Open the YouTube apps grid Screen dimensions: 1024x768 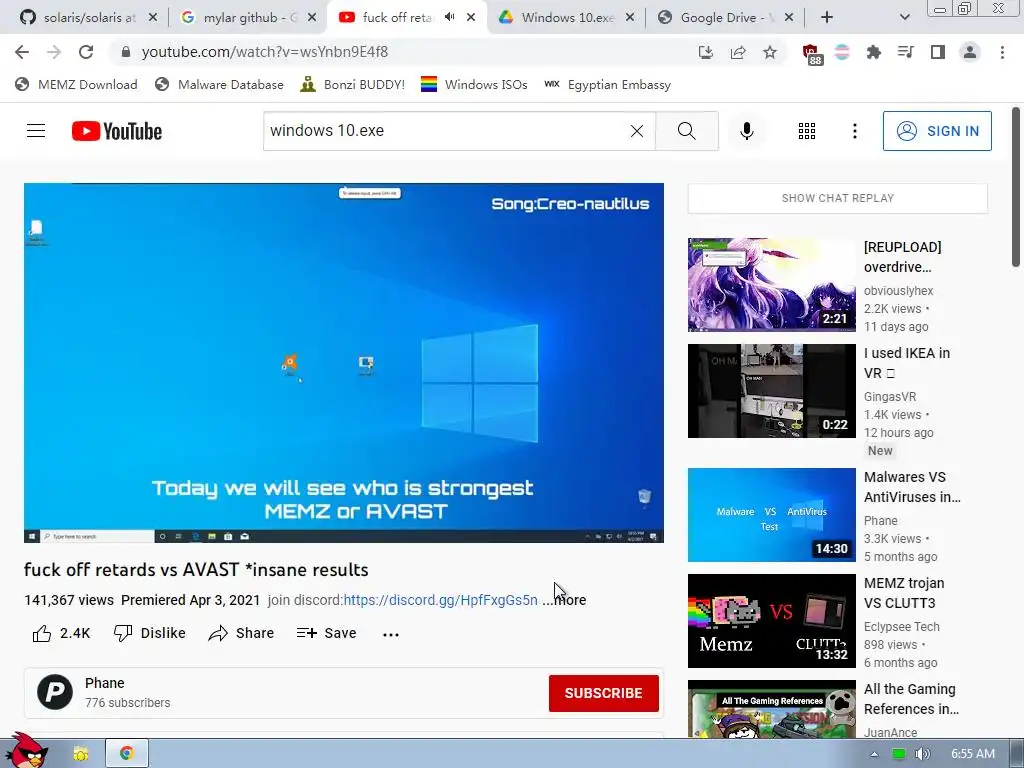coord(807,131)
